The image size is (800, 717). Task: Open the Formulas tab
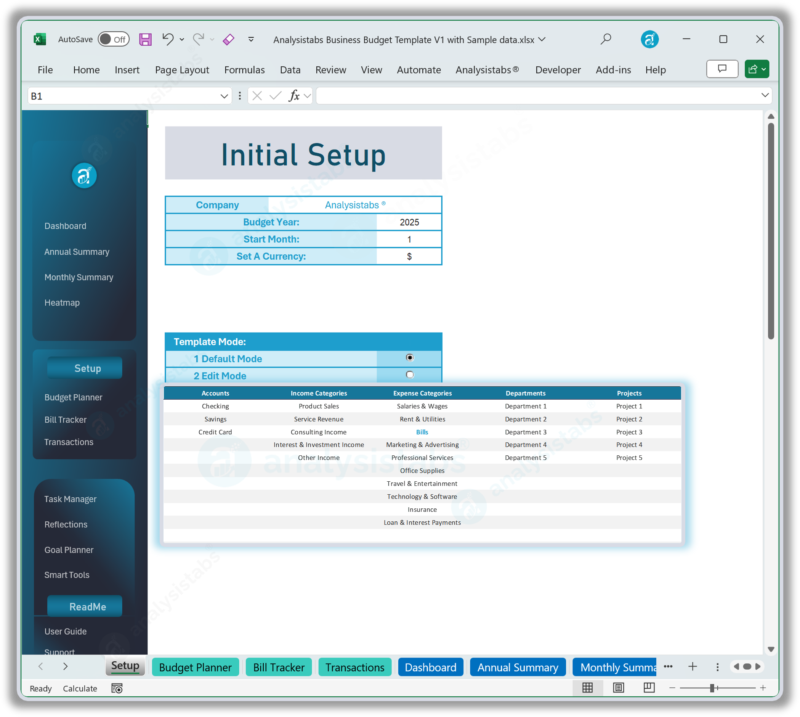tap(244, 70)
